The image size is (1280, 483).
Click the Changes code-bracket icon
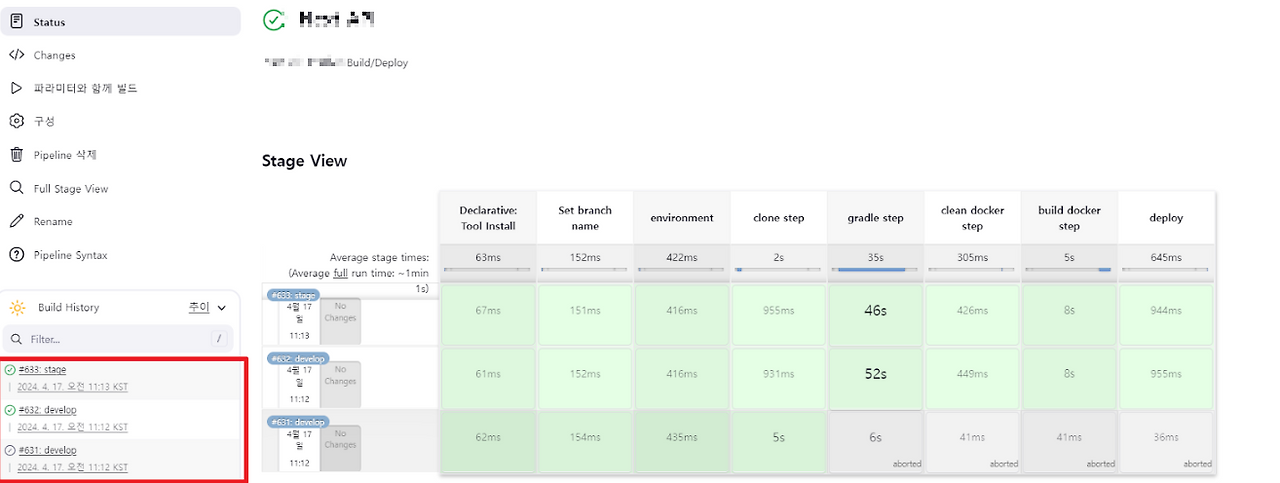[x=16, y=55]
